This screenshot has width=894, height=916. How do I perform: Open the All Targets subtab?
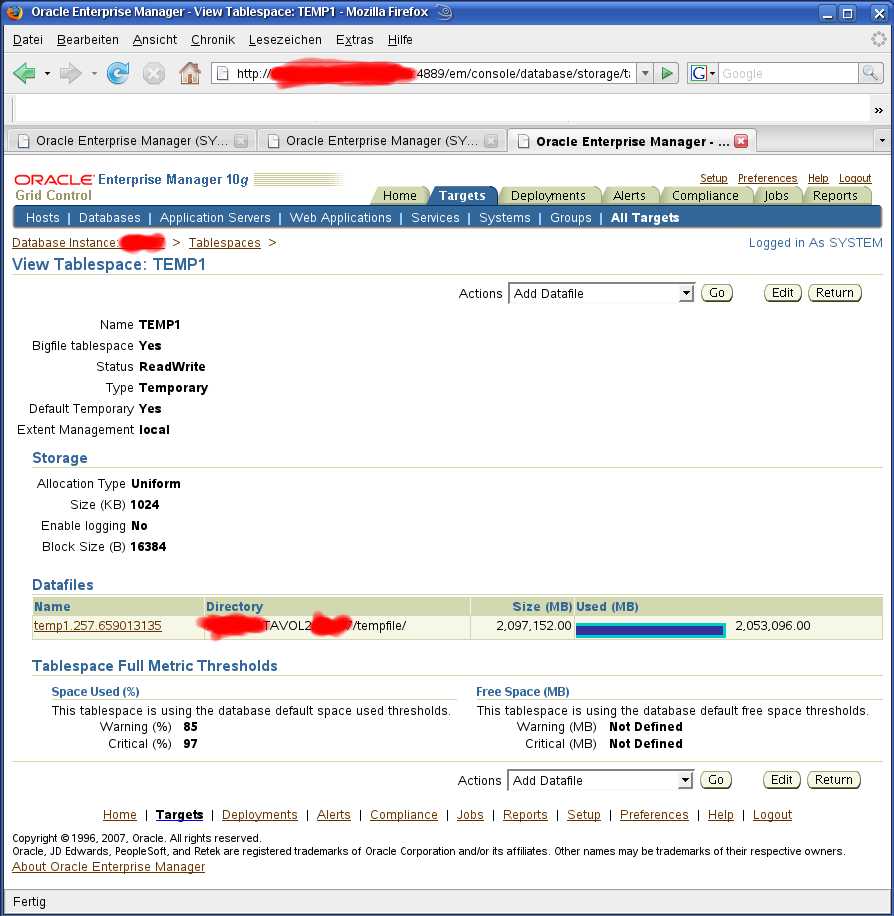click(x=645, y=218)
